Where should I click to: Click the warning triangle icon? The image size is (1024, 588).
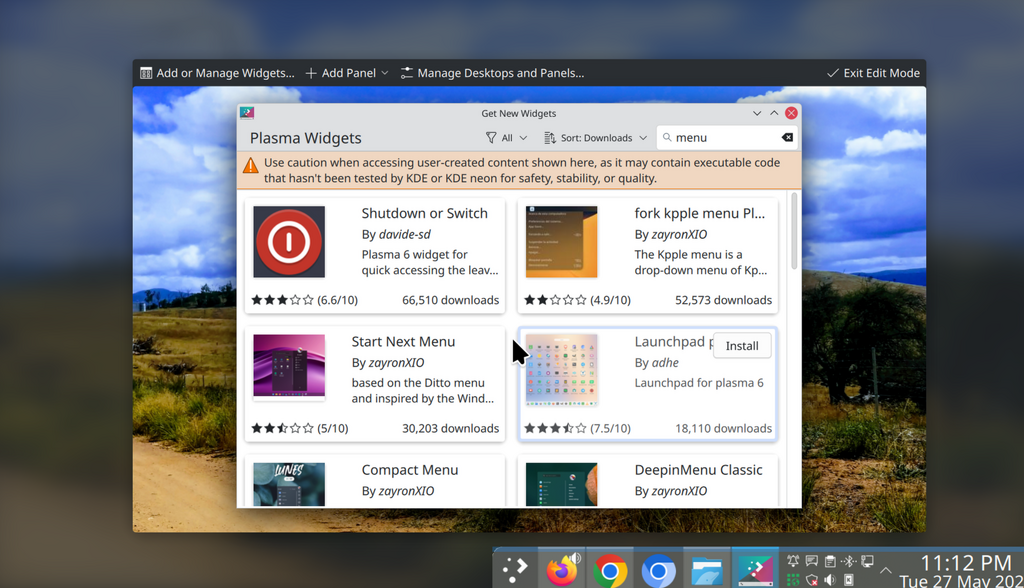point(251,165)
